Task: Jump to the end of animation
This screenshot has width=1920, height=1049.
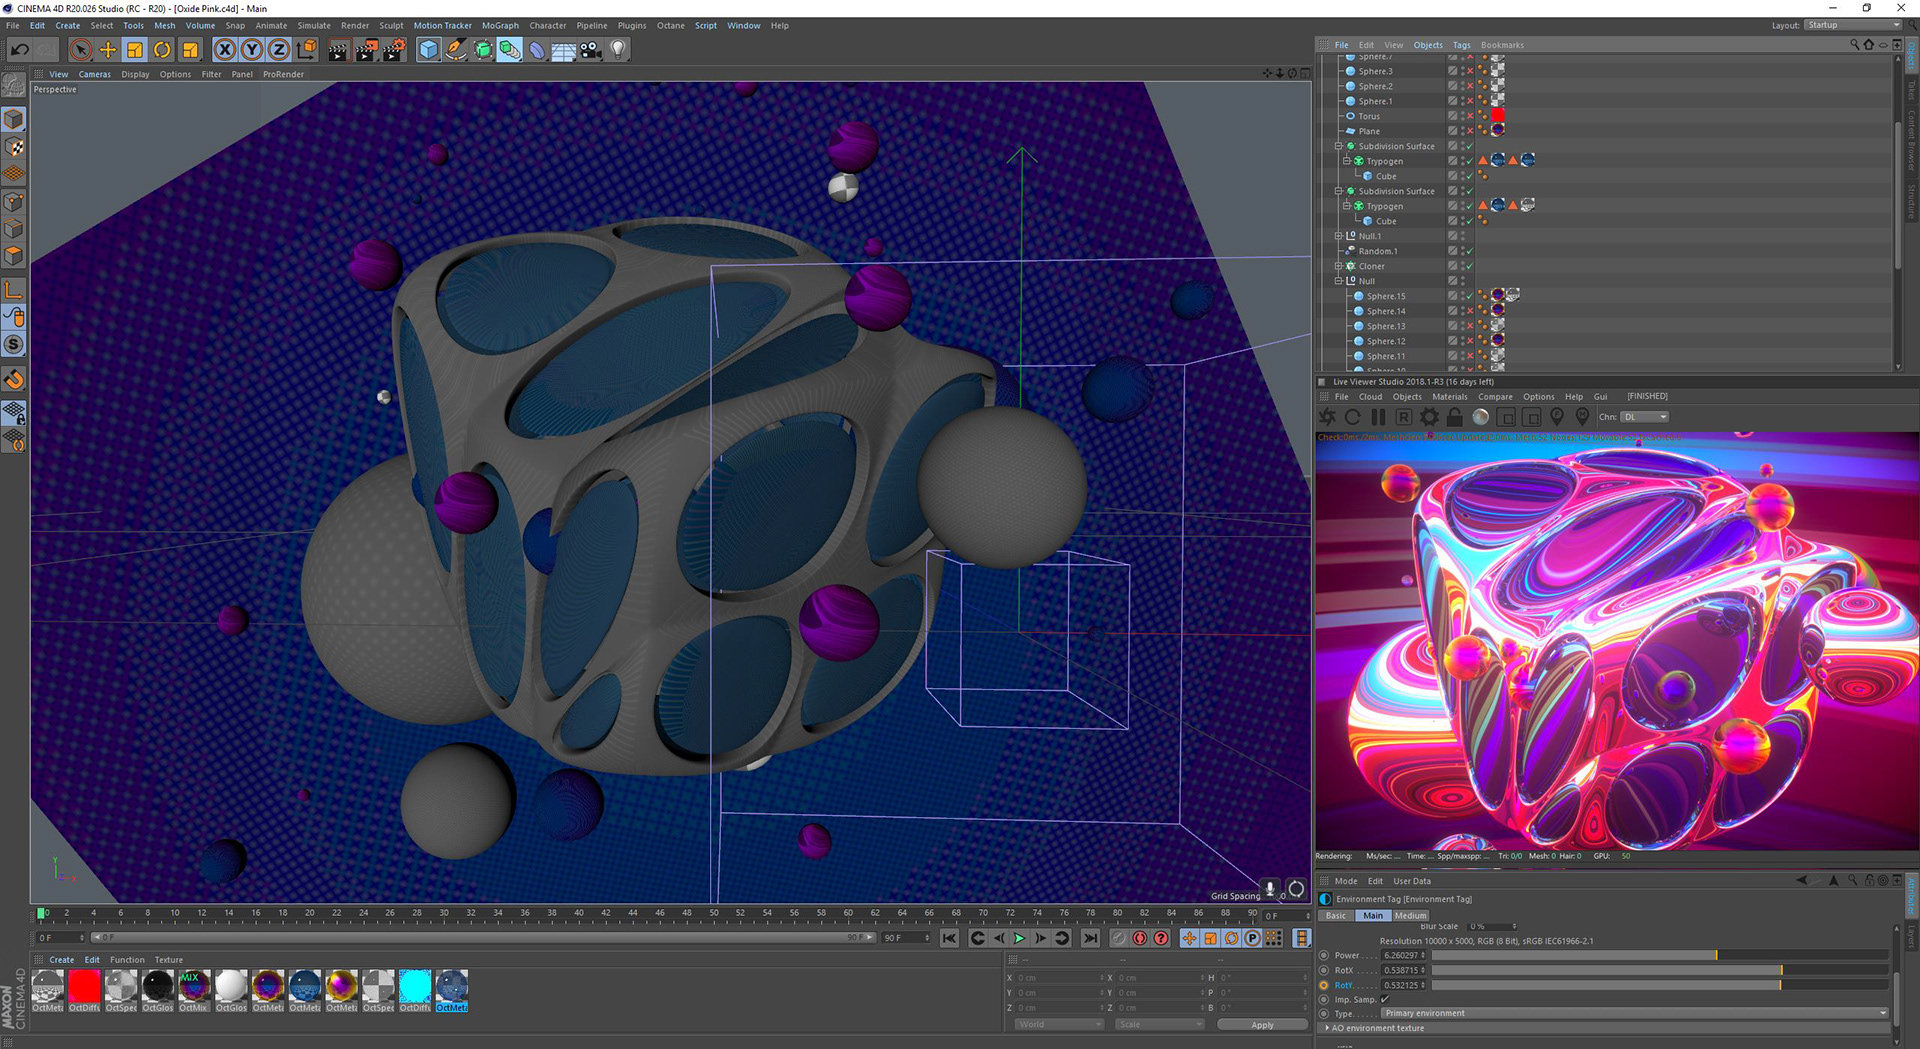Action: [x=1090, y=938]
